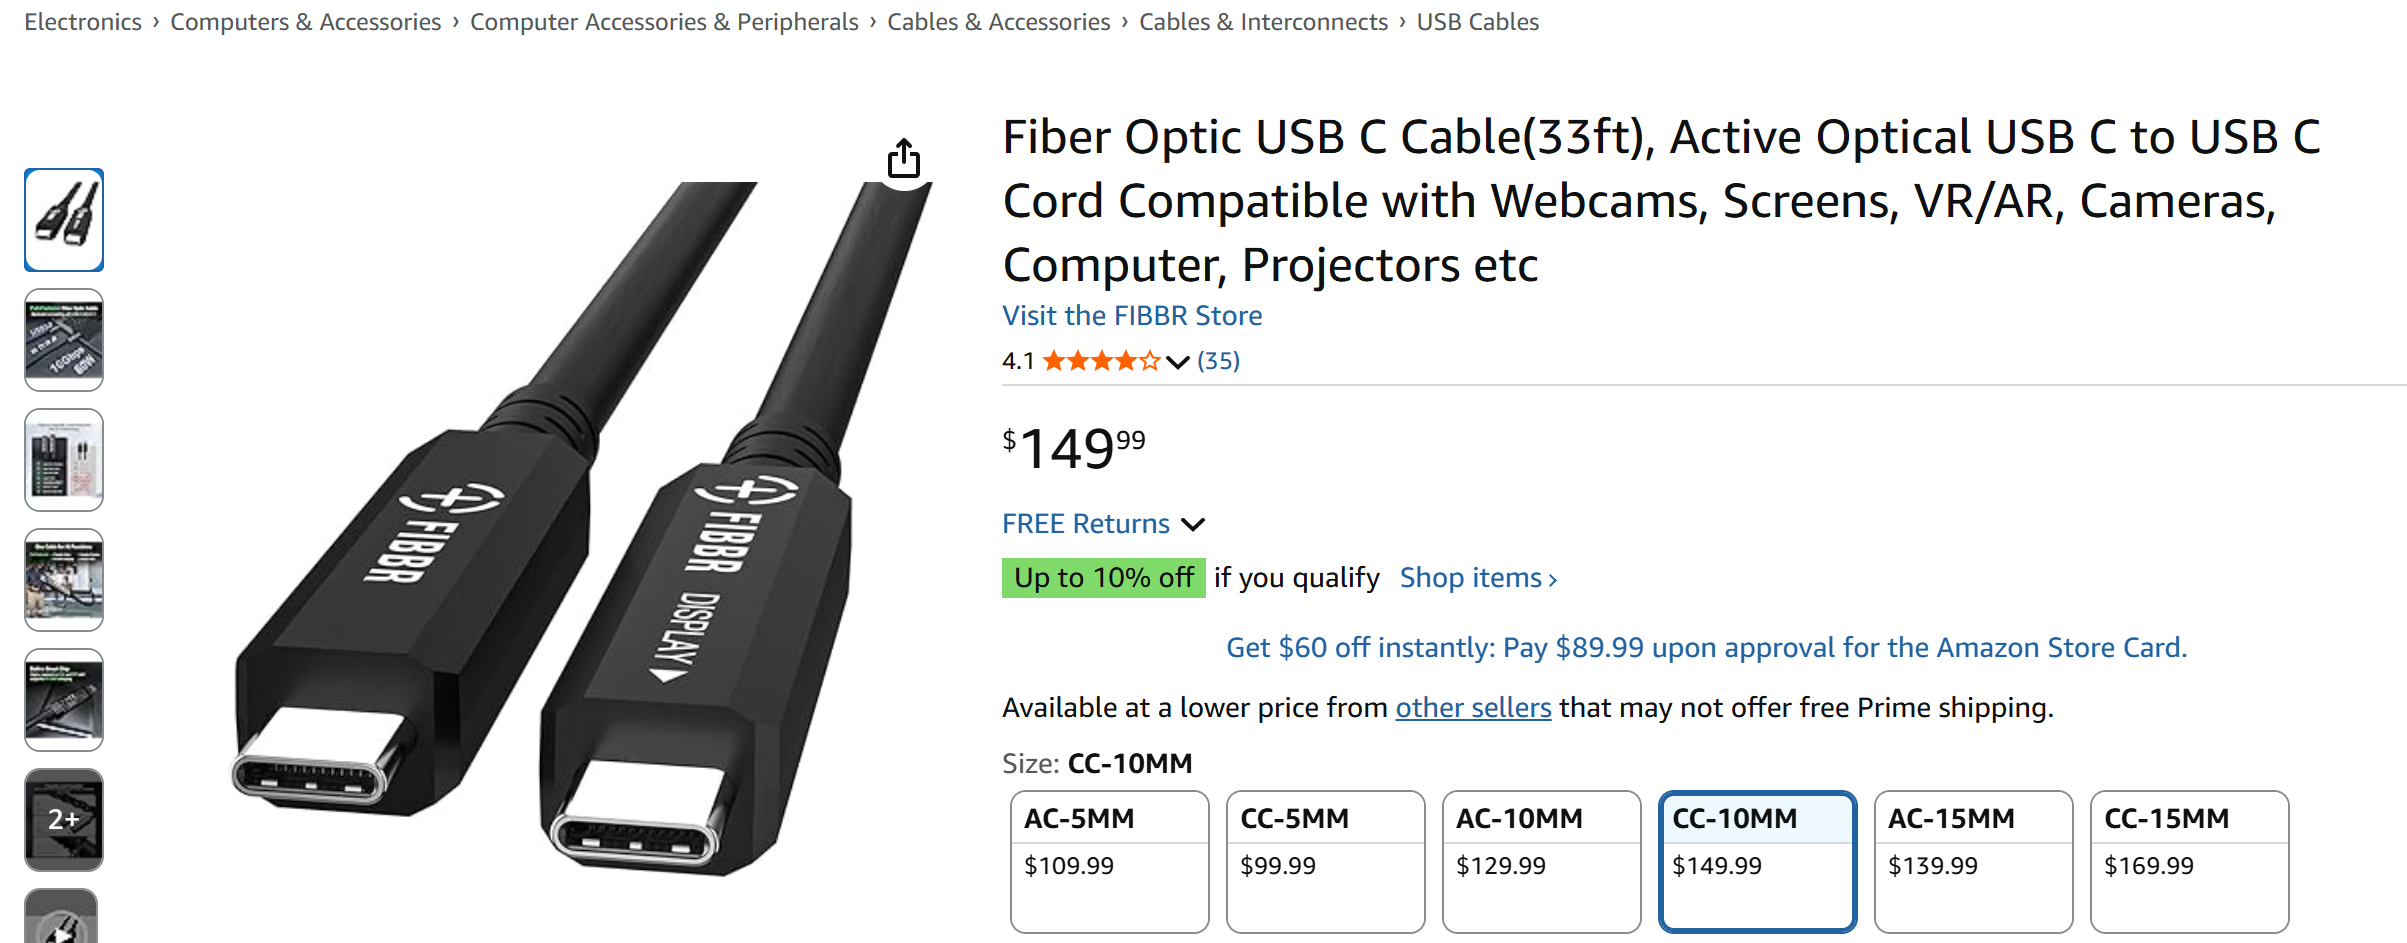Viewport: 2407px width, 943px height.
Task: Pick the AC-10MM size option
Action: [x=1541, y=860]
